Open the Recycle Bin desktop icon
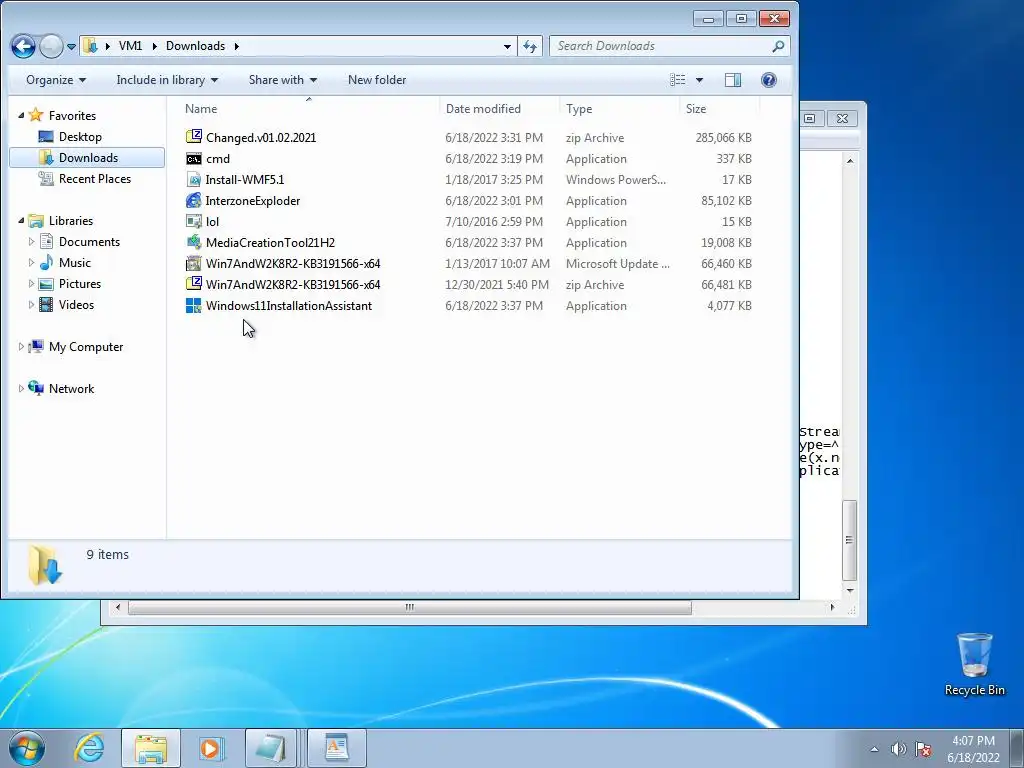1024x768 pixels. tap(974, 665)
